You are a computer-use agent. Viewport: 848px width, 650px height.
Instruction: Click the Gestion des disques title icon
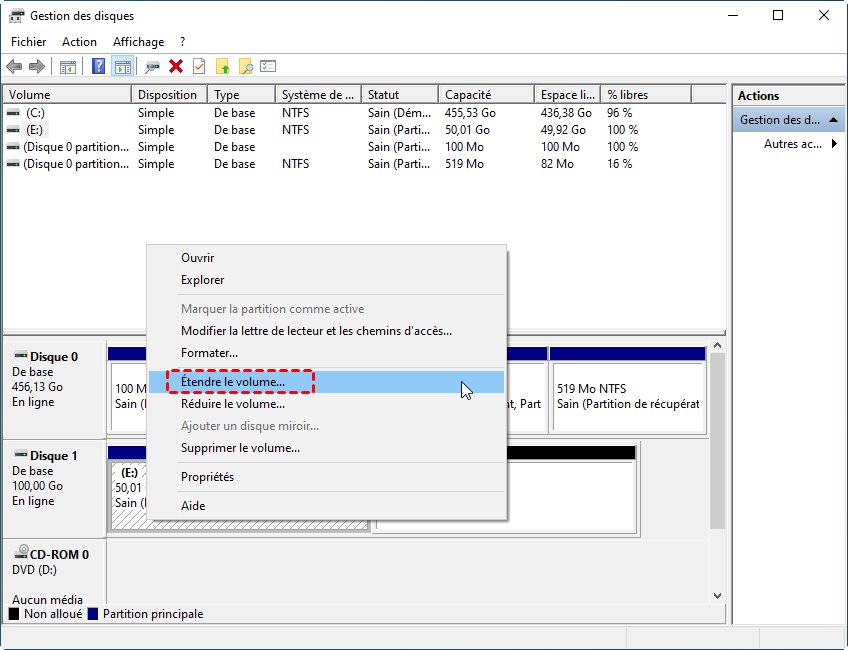click(16, 16)
